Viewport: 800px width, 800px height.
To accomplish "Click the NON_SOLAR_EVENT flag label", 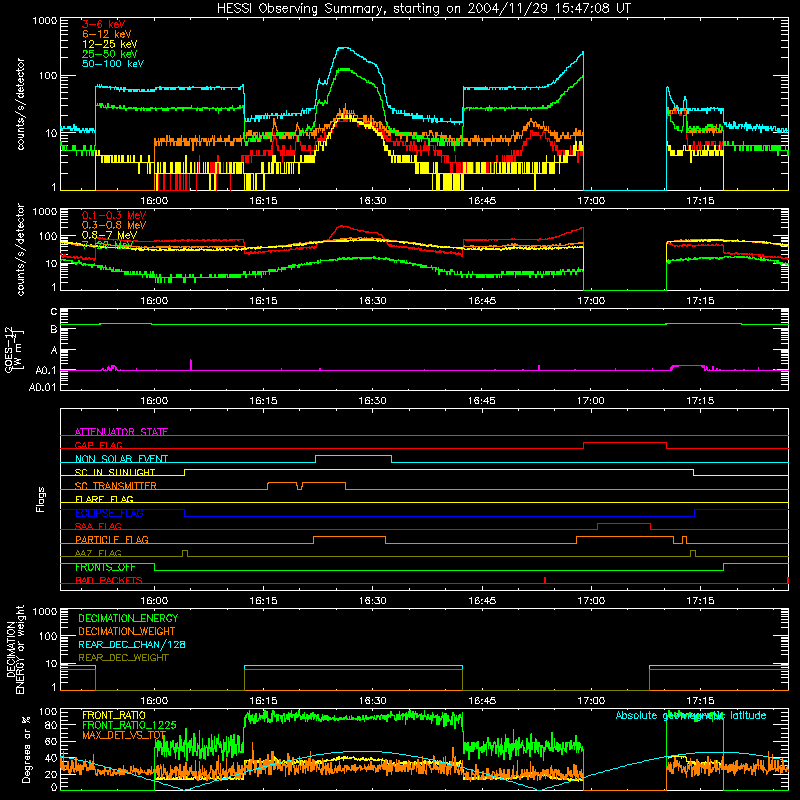I will (x=121, y=459).
